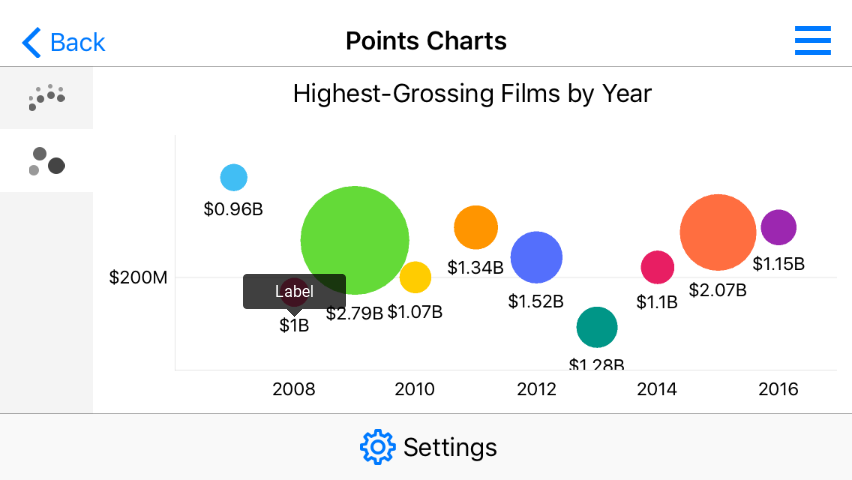
Task: Select the yellow $1.07B bubble
Action: pyautogui.click(x=415, y=277)
